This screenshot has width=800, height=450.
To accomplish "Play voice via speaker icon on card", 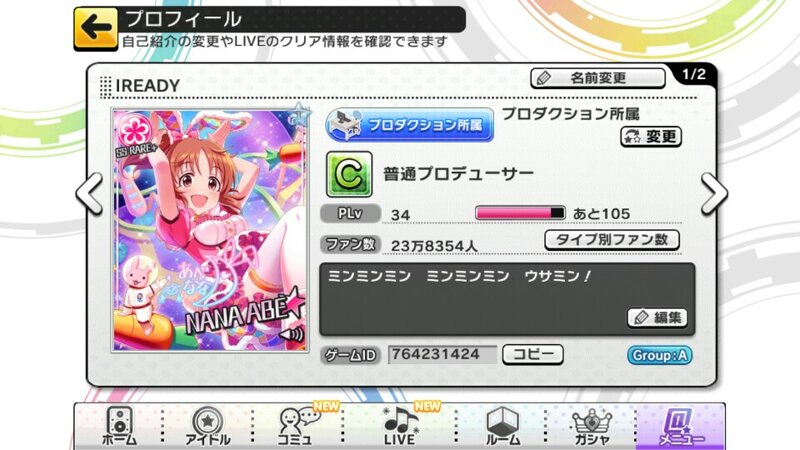I will [292, 335].
